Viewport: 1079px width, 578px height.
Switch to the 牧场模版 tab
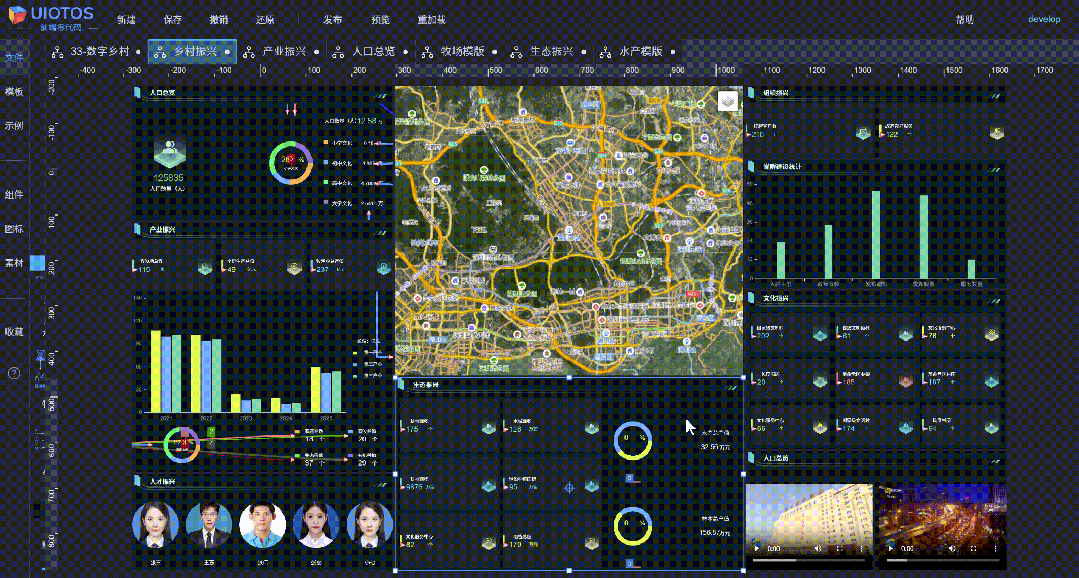tap(462, 51)
